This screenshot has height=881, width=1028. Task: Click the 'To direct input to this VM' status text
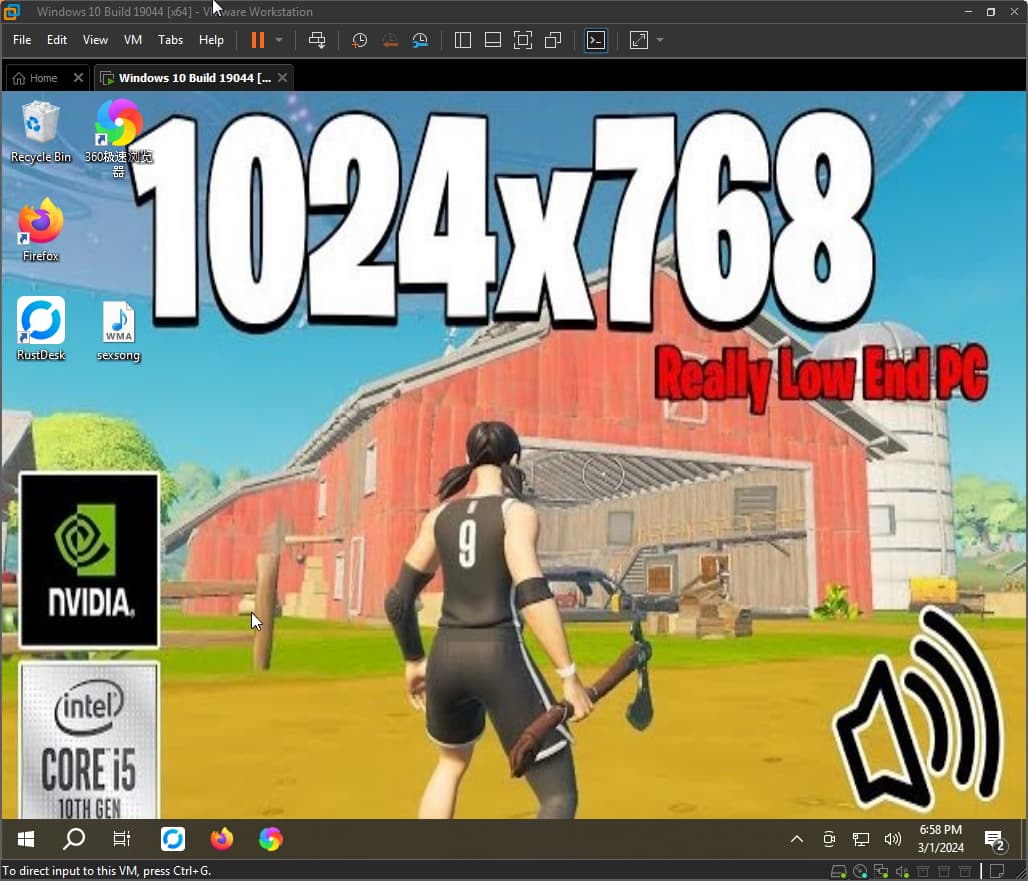pos(106,871)
